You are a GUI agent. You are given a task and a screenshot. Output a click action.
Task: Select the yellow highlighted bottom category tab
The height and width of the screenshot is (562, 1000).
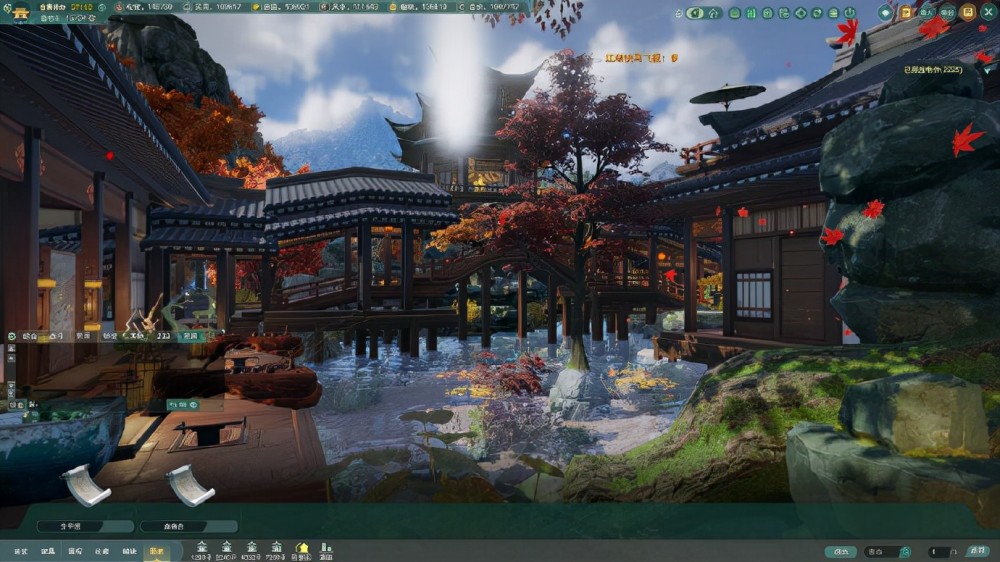(x=157, y=551)
